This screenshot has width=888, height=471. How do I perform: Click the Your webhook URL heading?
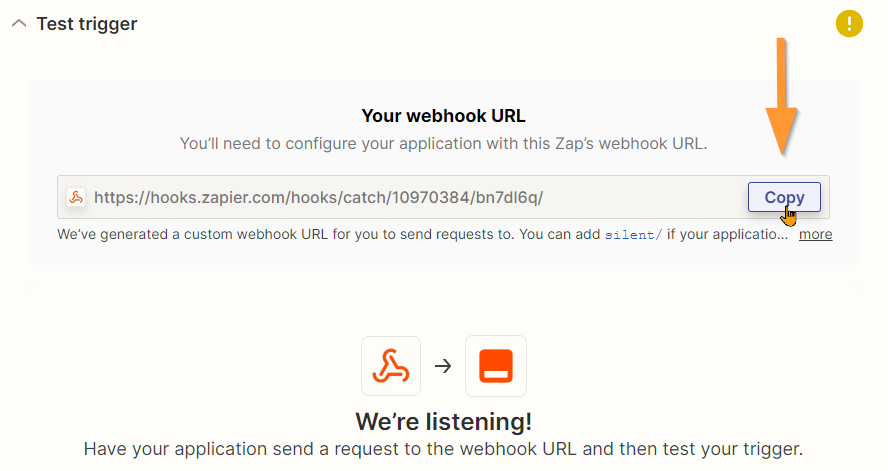tap(443, 115)
